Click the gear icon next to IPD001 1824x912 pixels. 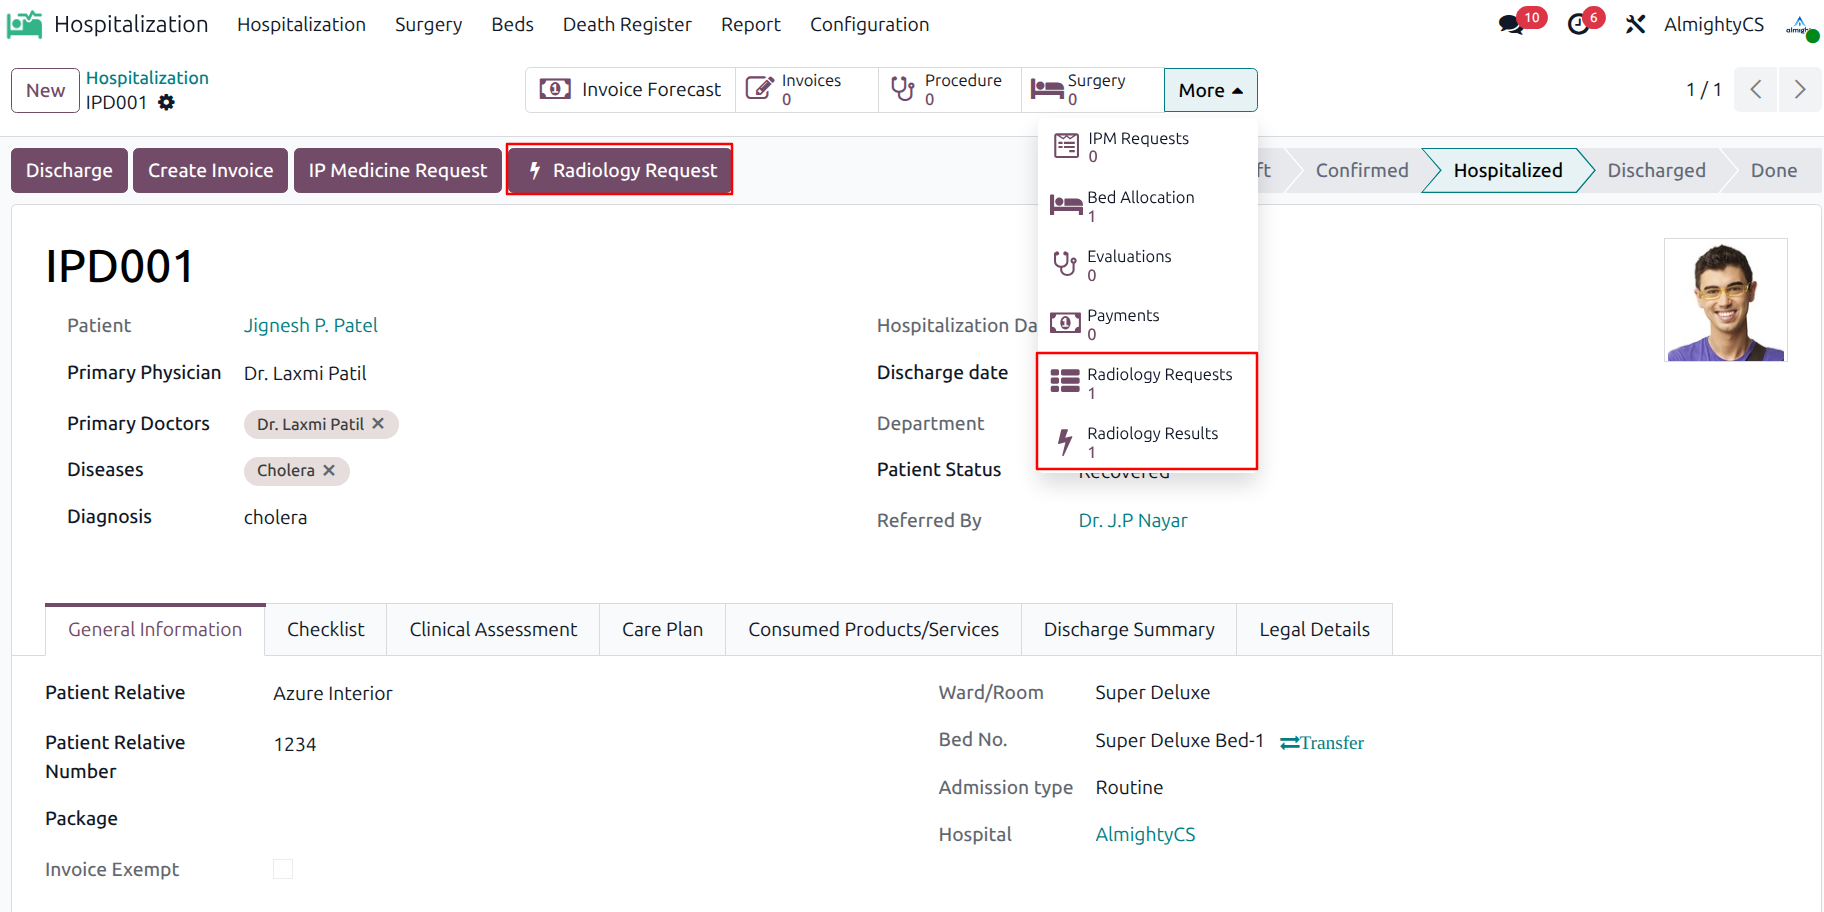click(x=167, y=102)
